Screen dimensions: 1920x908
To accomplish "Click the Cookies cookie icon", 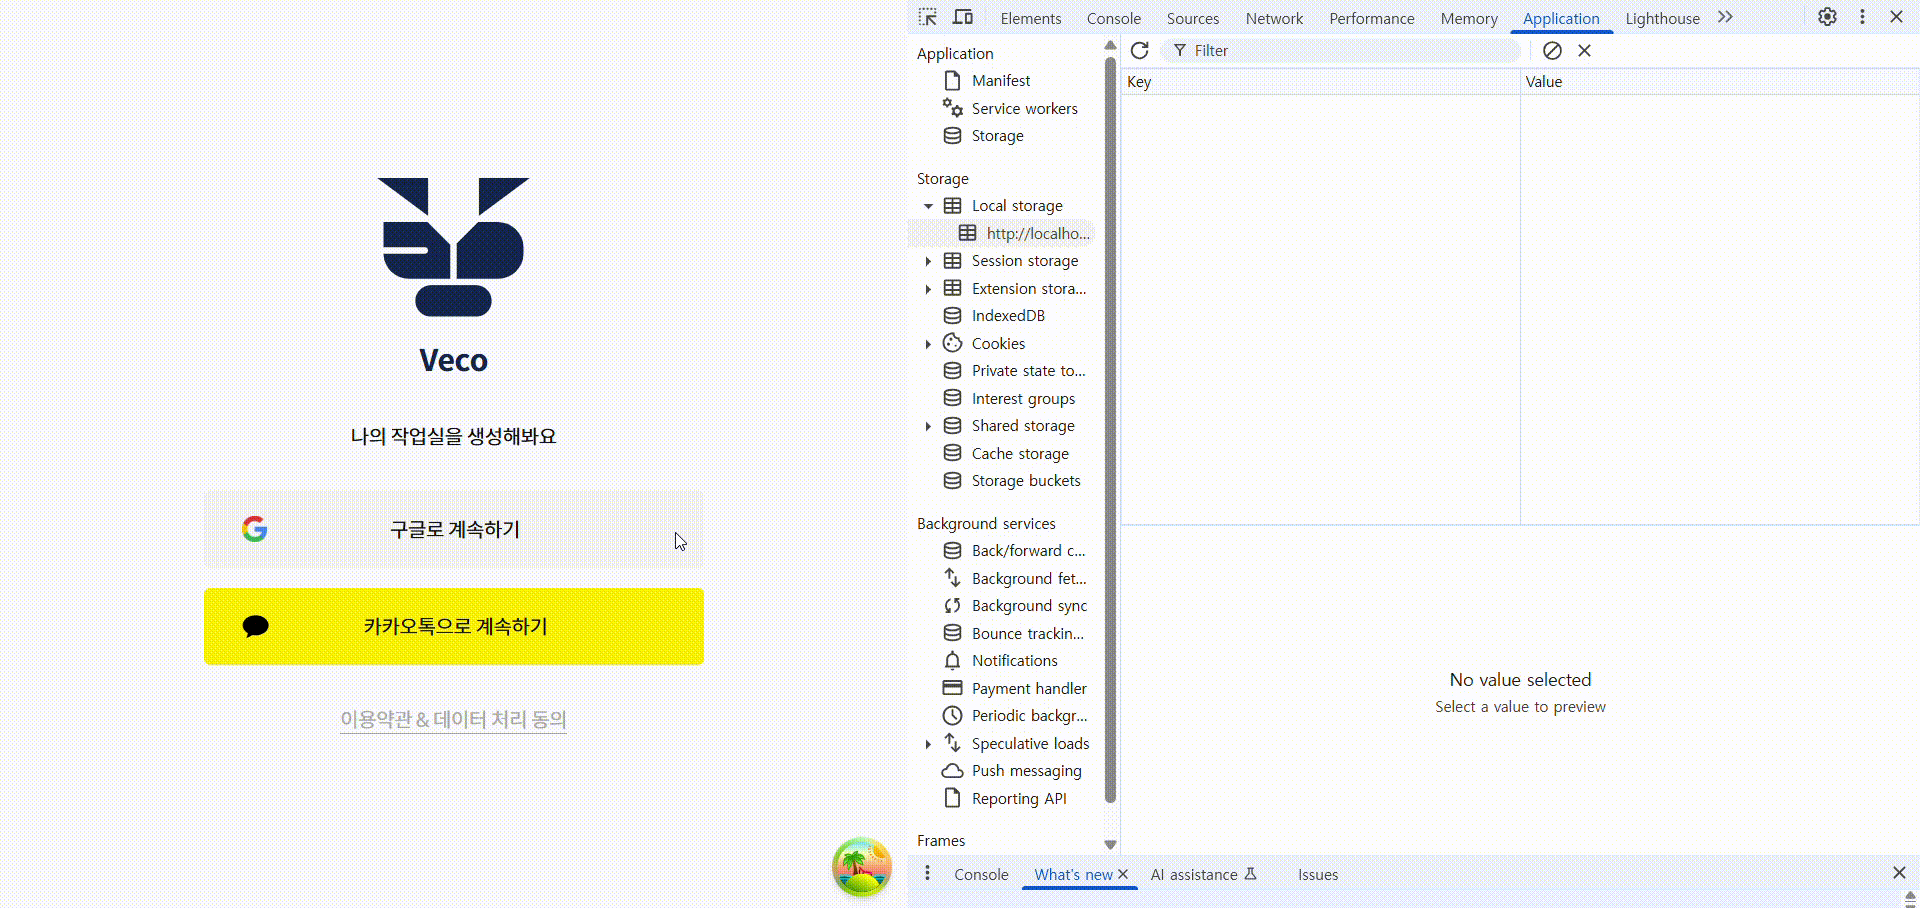I will pos(952,343).
